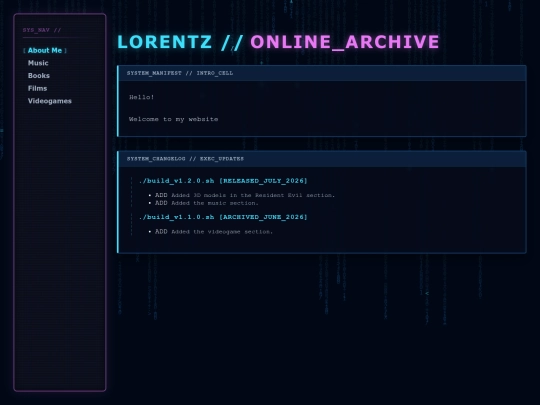Click the 'Added the videogame section' entry
The height and width of the screenshot is (405, 540).
(x=214, y=232)
